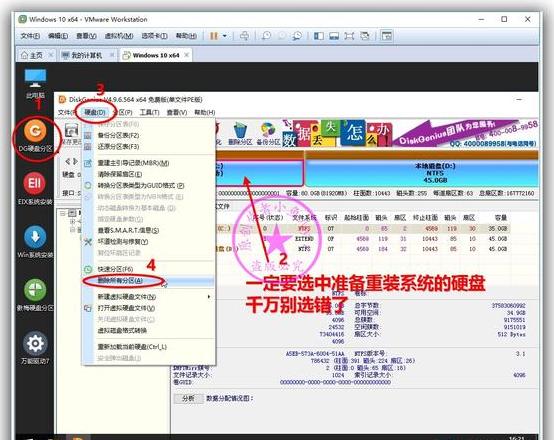Image resolution: width=554 pixels, height=440 pixels.
Task: Minimize the DiskGenius window
Action: (x=519, y=100)
